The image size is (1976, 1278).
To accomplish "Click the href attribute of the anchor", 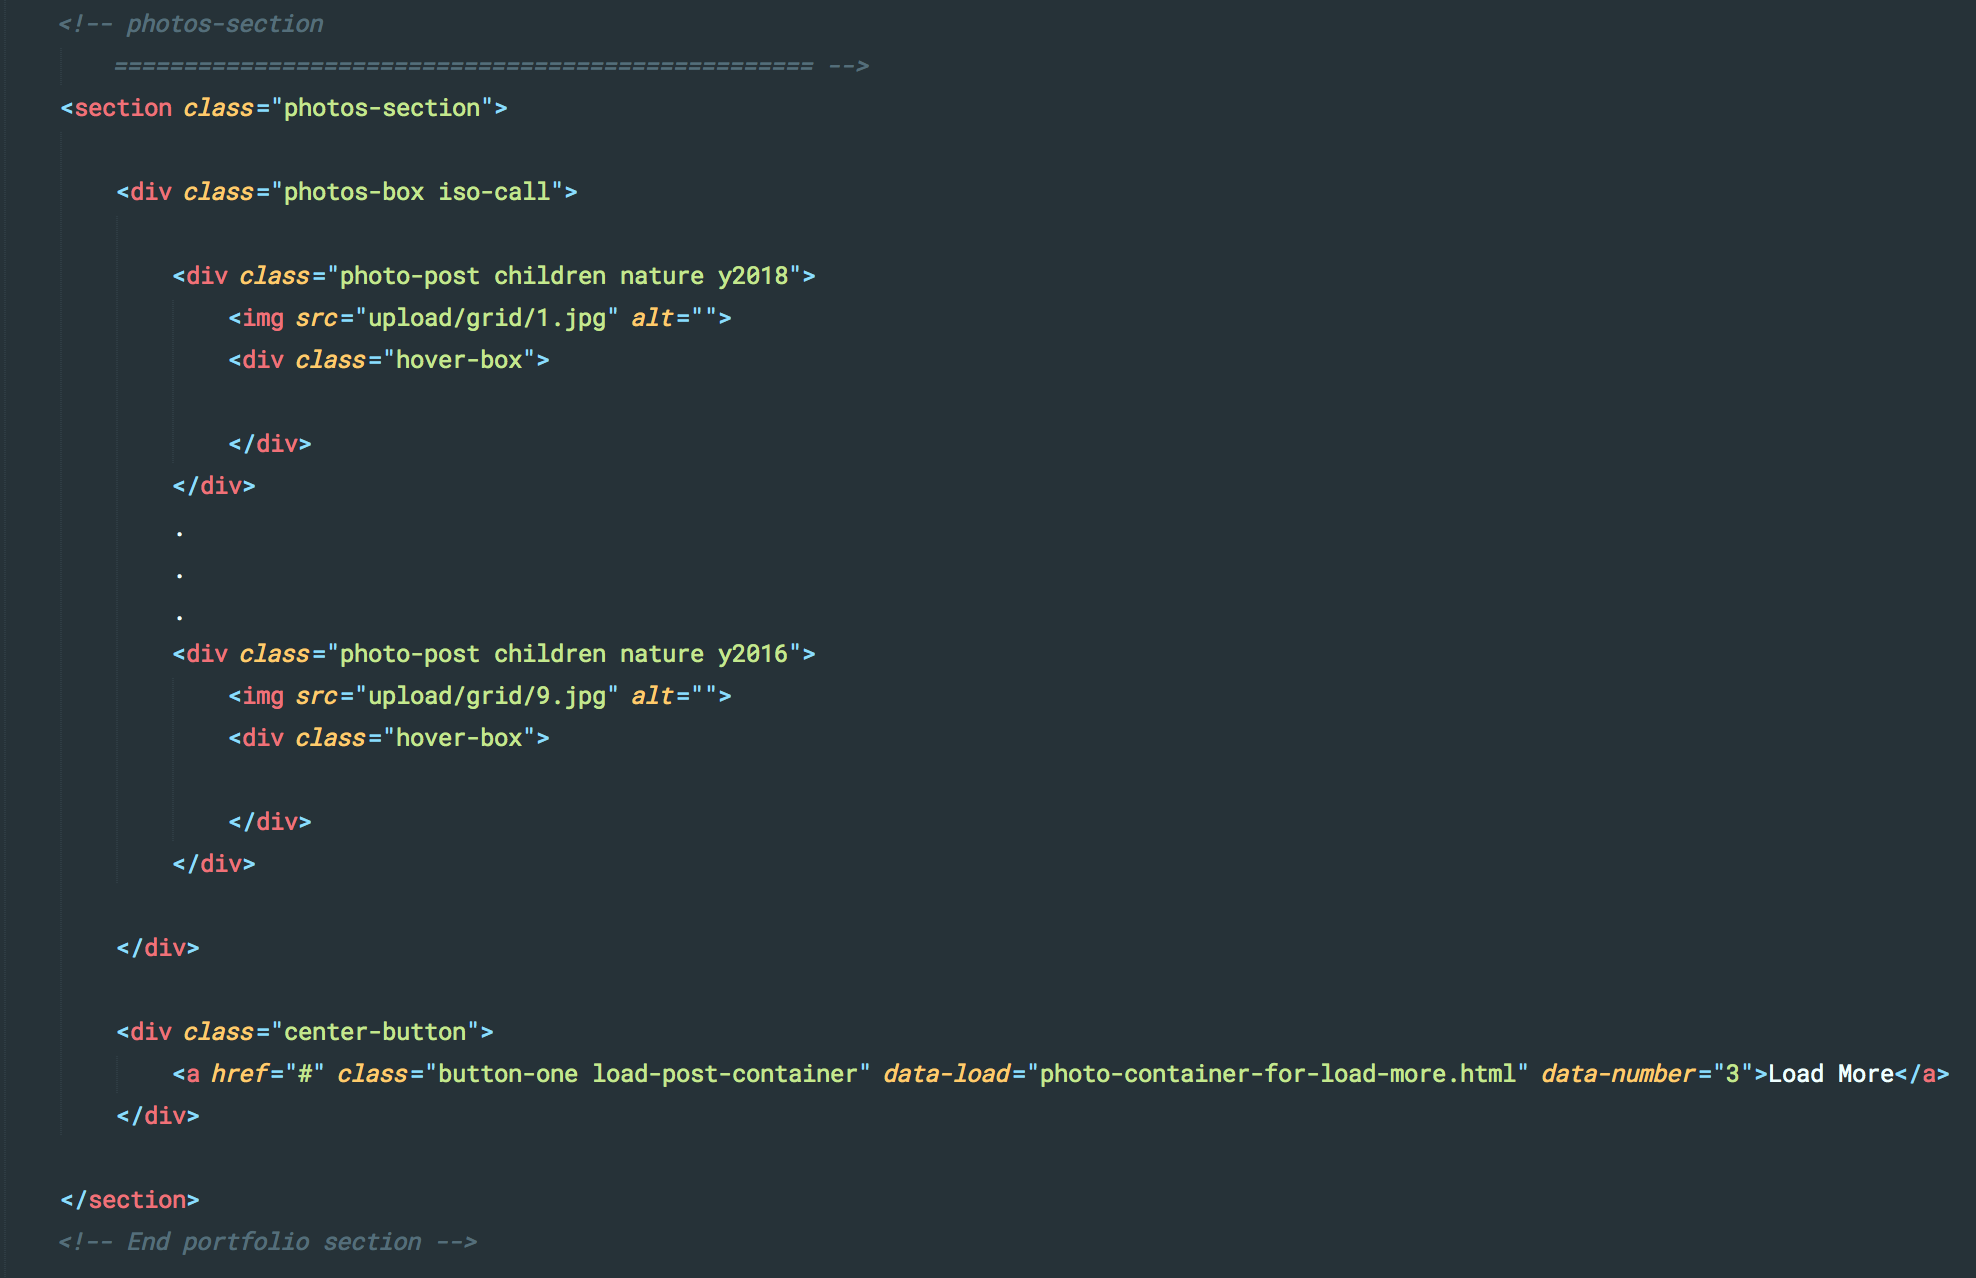I will pos(239,1074).
